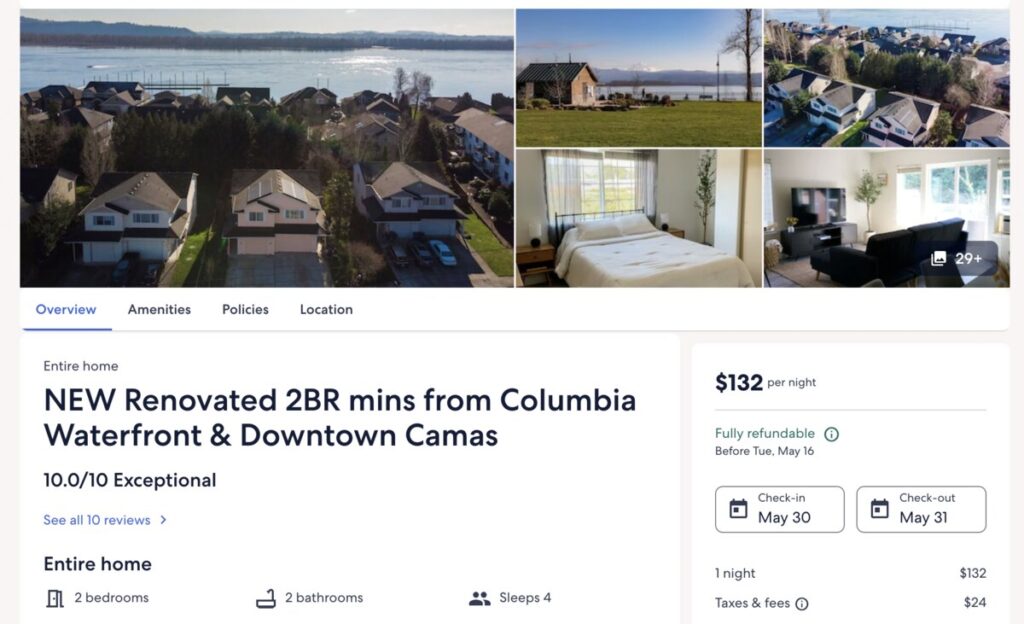Screen dimensions: 1024x624
Task: Open the photo gallery 29+ icon
Action: click(x=938, y=258)
